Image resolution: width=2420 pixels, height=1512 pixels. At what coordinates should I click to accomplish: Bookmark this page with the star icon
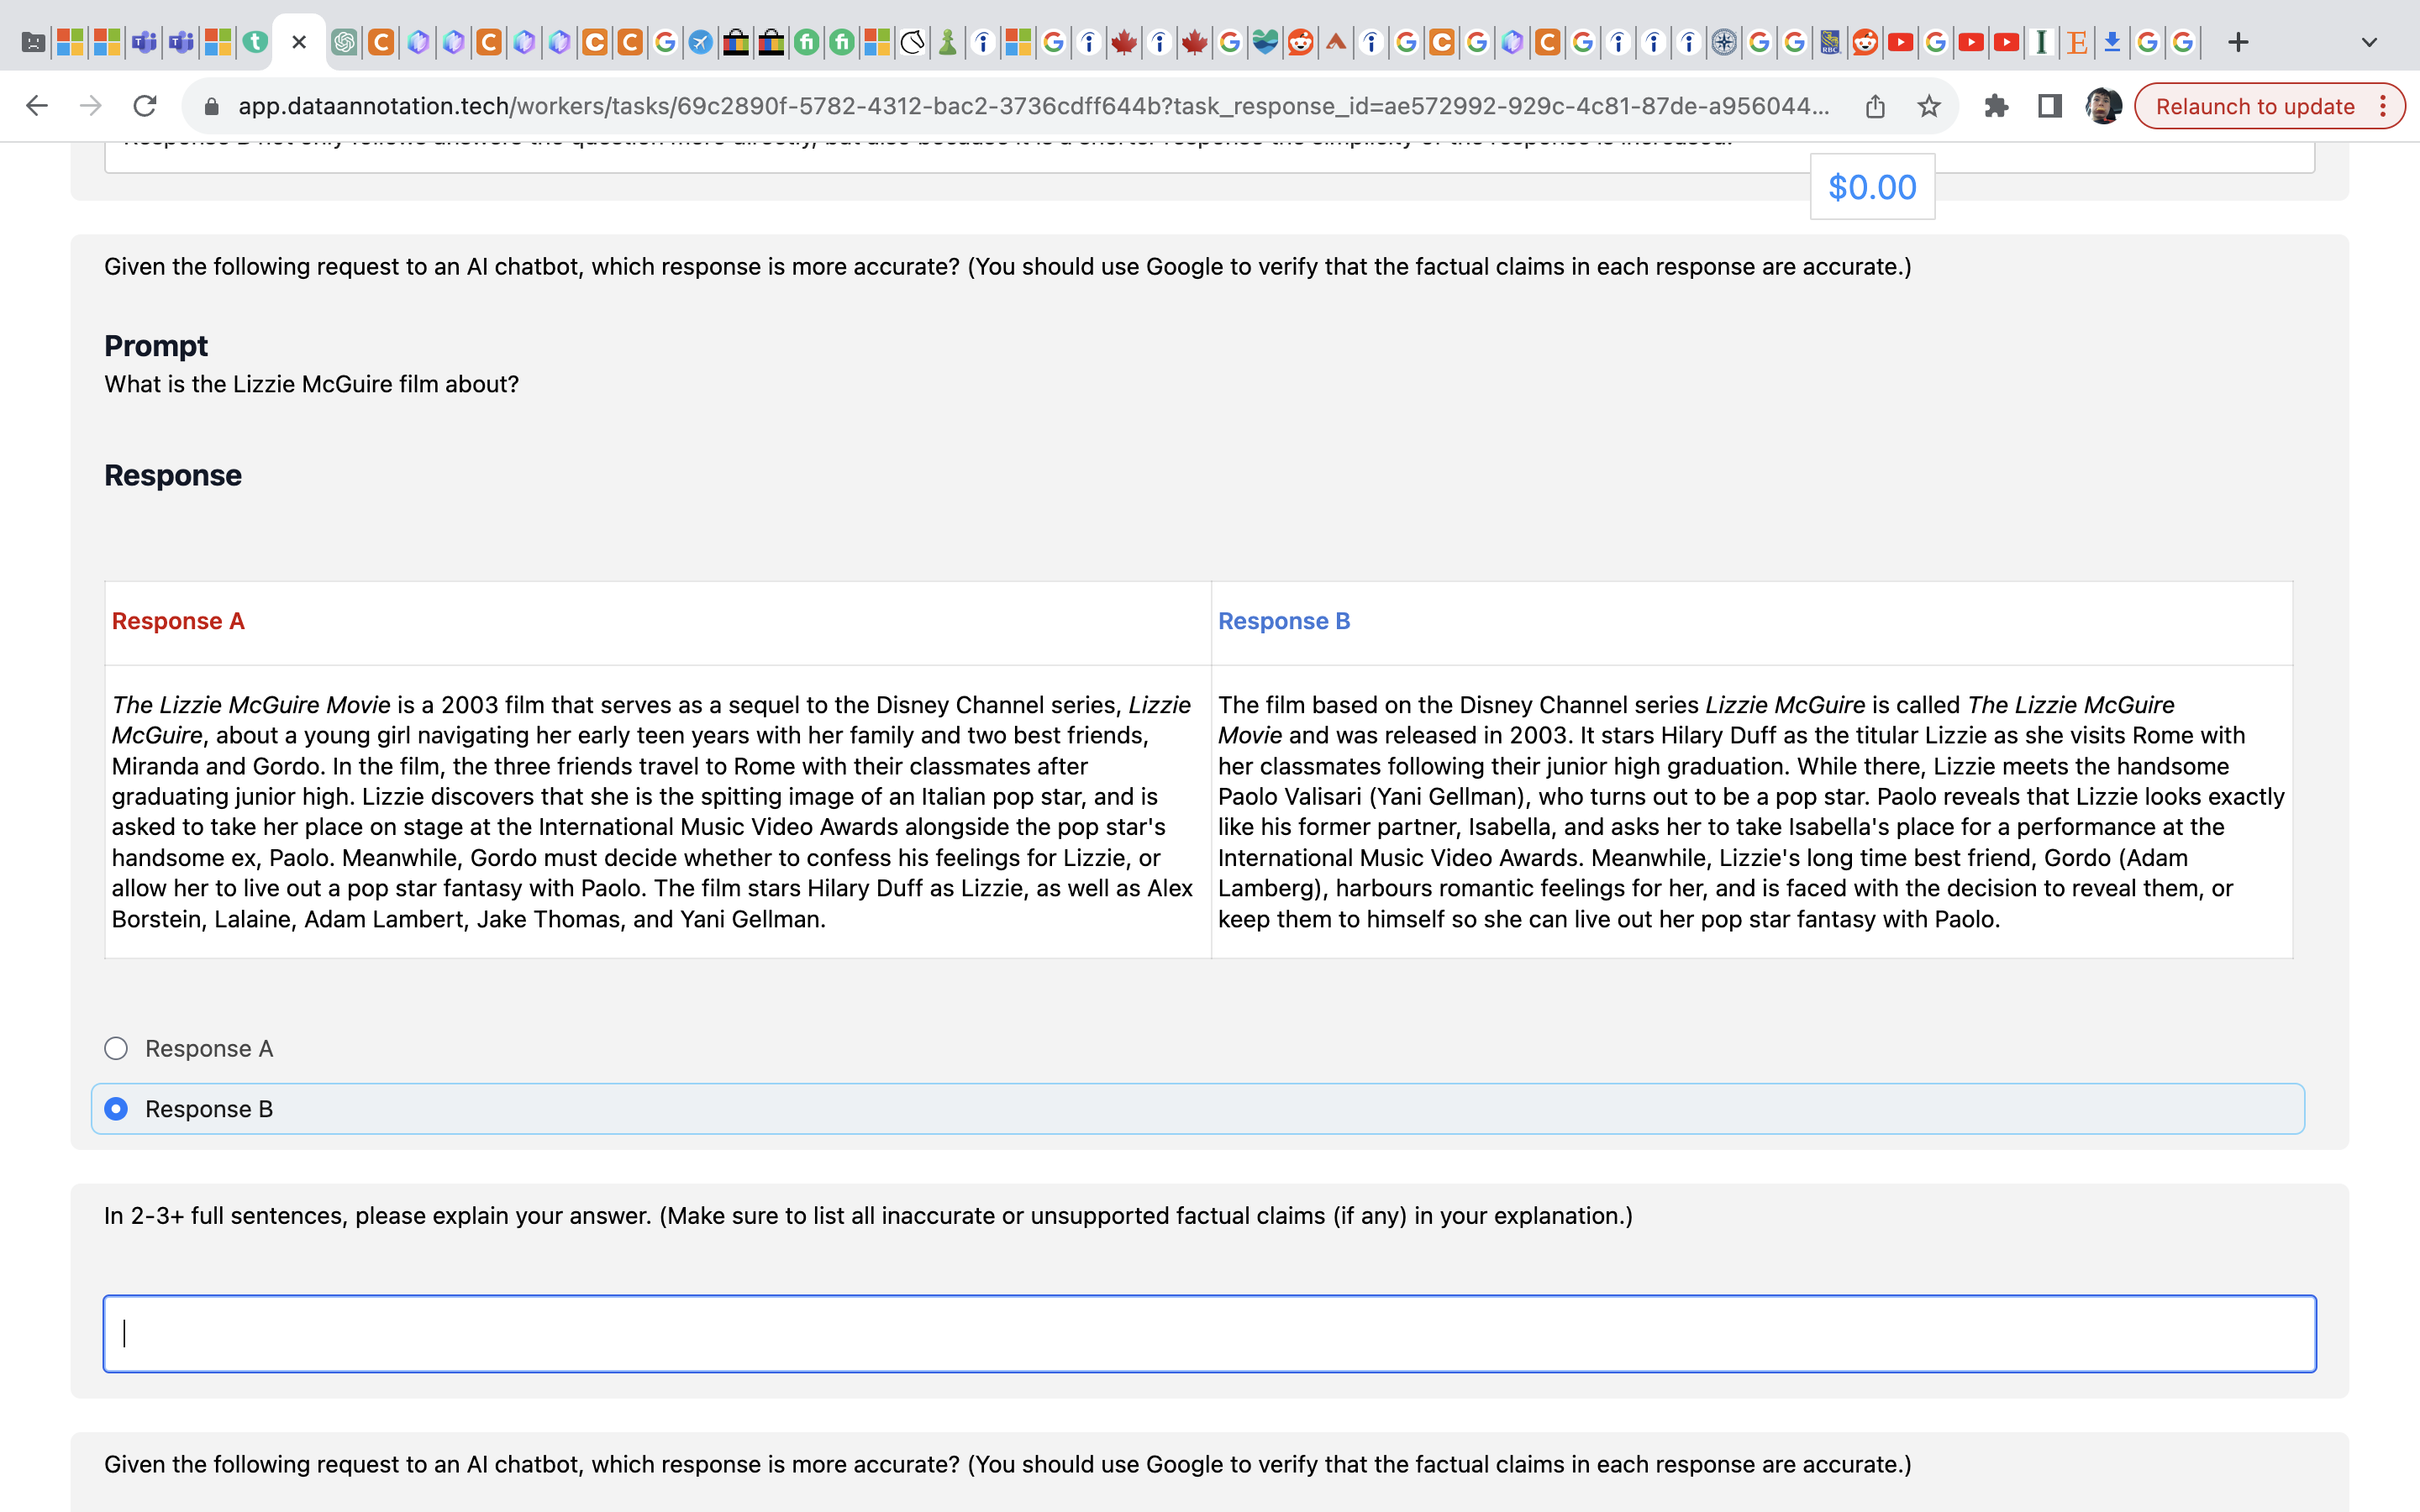[x=1929, y=106]
